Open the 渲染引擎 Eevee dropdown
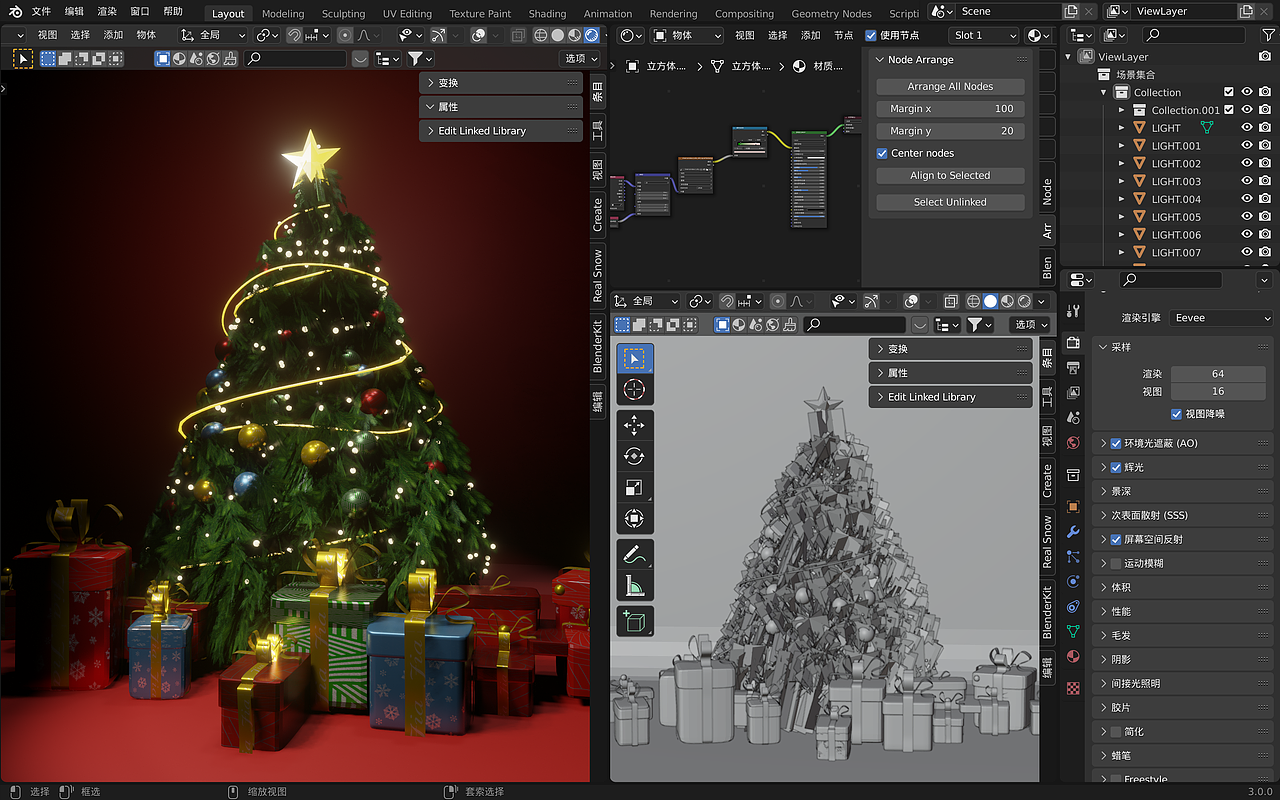The image size is (1280, 800). (1221, 318)
